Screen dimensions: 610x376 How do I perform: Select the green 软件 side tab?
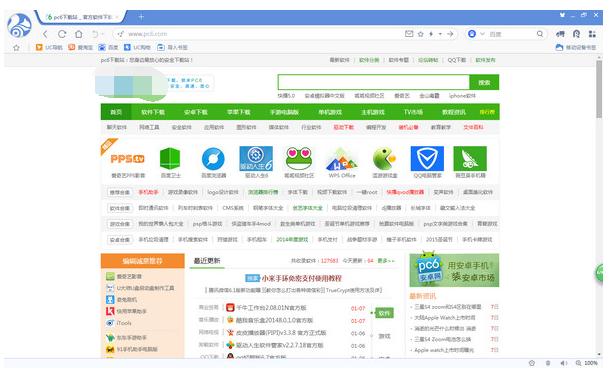[384, 313]
